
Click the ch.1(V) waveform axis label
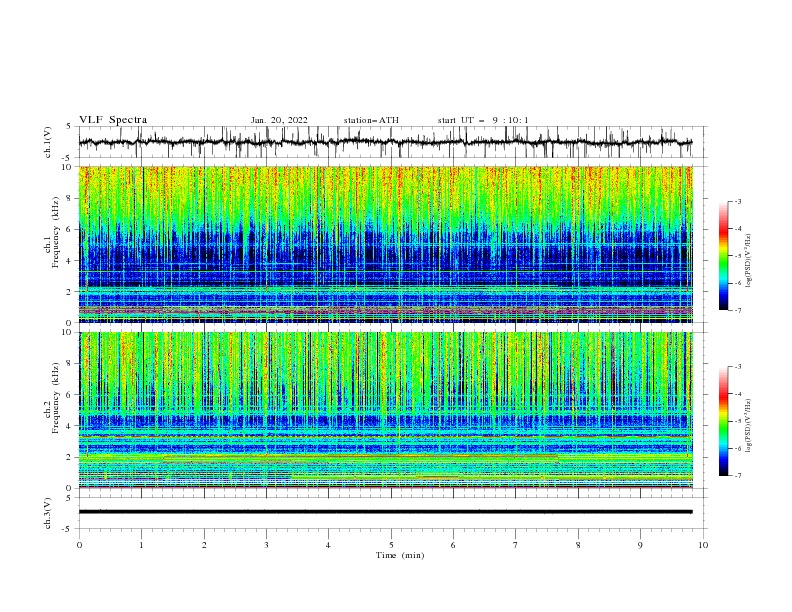(48, 142)
